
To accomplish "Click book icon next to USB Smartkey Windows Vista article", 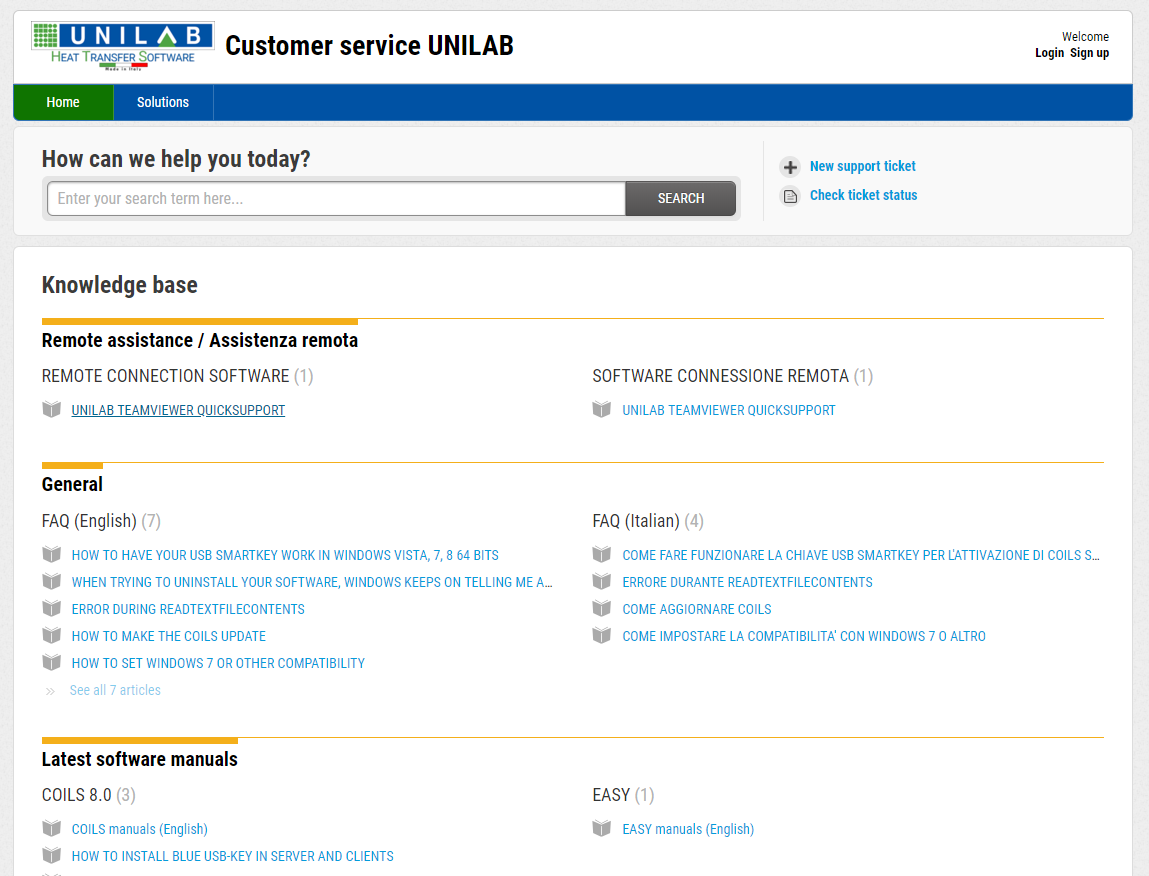I will pyautogui.click(x=51, y=554).
